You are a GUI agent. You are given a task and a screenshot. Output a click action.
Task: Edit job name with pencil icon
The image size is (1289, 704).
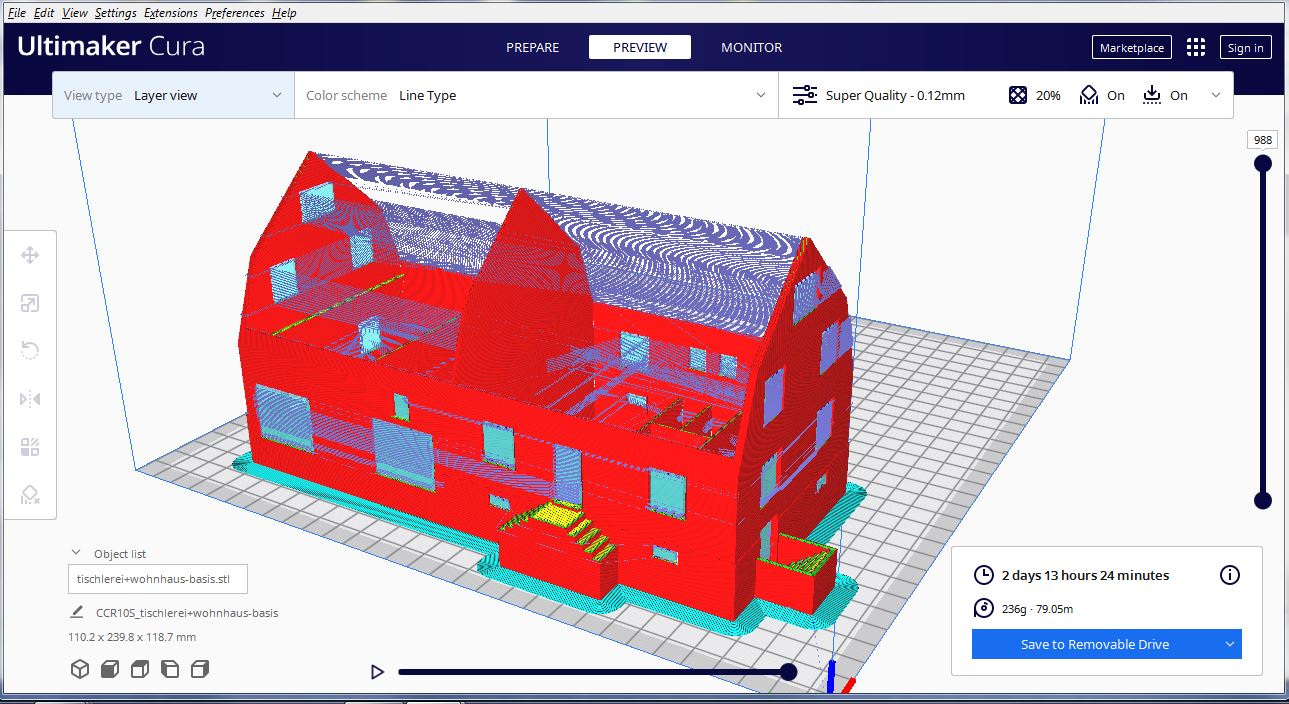point(77,612)
